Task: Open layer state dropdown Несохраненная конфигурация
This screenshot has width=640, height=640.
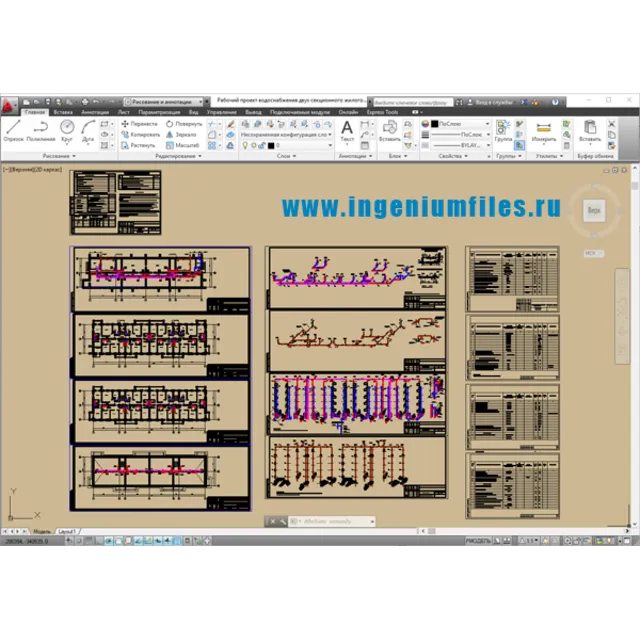Action: pos(286,134)
